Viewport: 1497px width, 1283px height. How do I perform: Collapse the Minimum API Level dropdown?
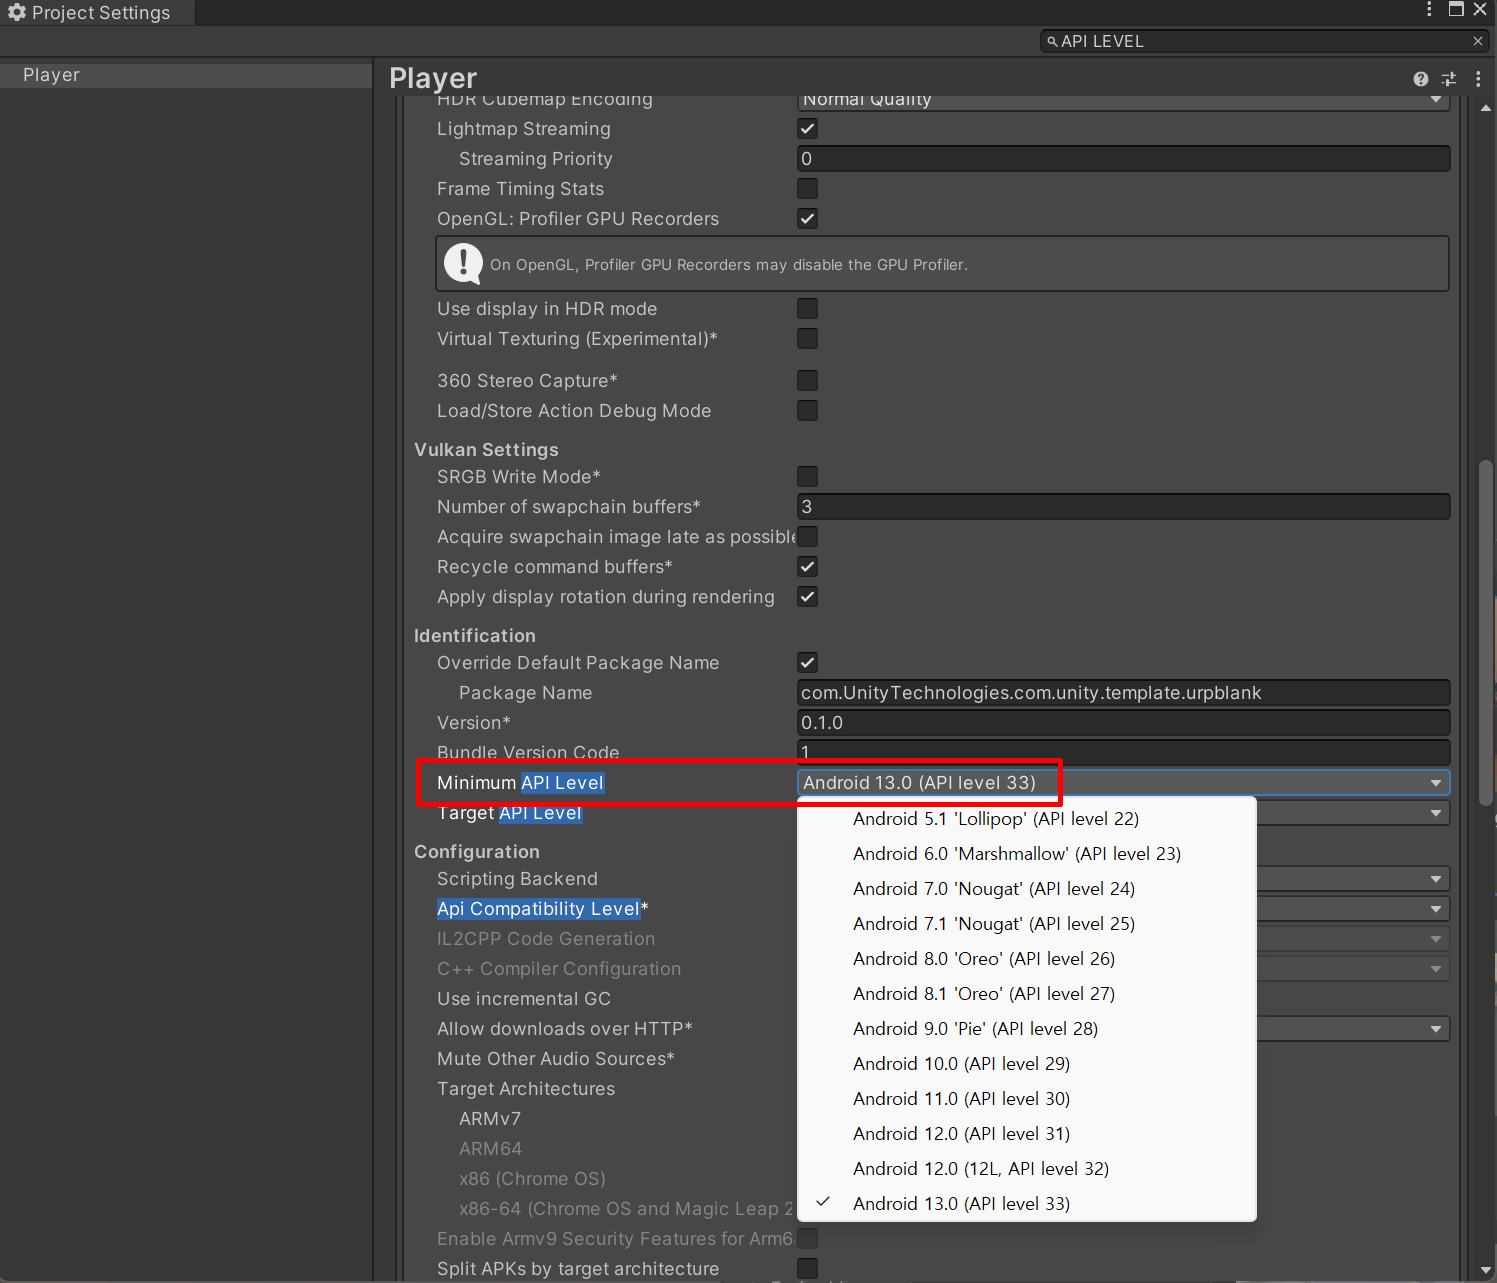click(1435, 783)
